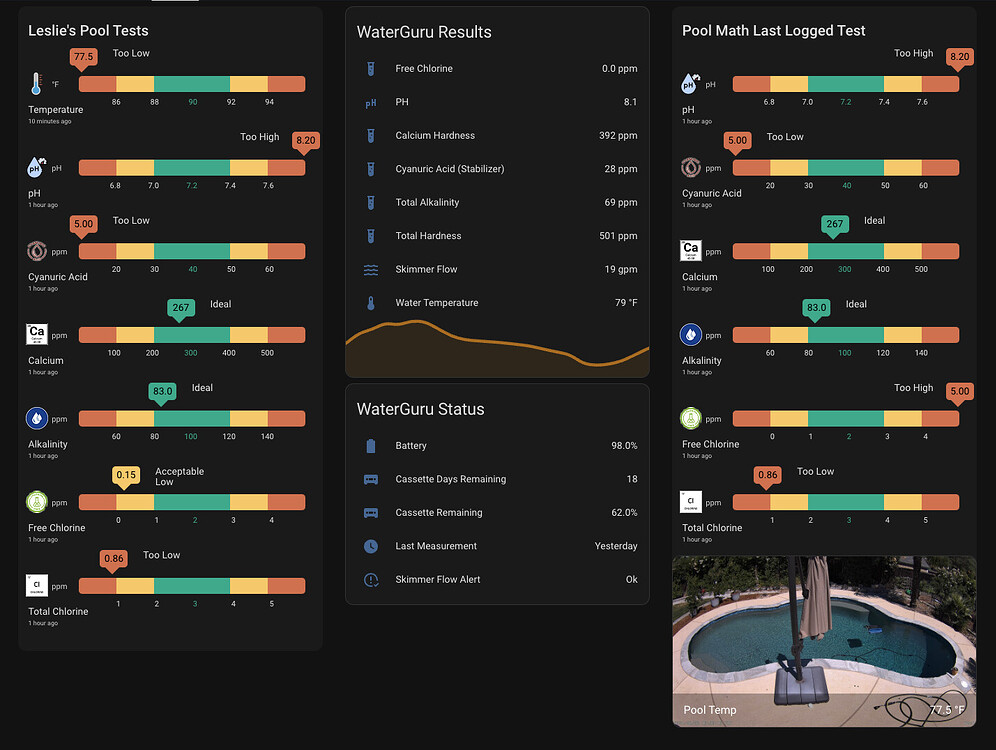Click the pH droplet icon in Pool Math Last Logged Test

point(690,83)
